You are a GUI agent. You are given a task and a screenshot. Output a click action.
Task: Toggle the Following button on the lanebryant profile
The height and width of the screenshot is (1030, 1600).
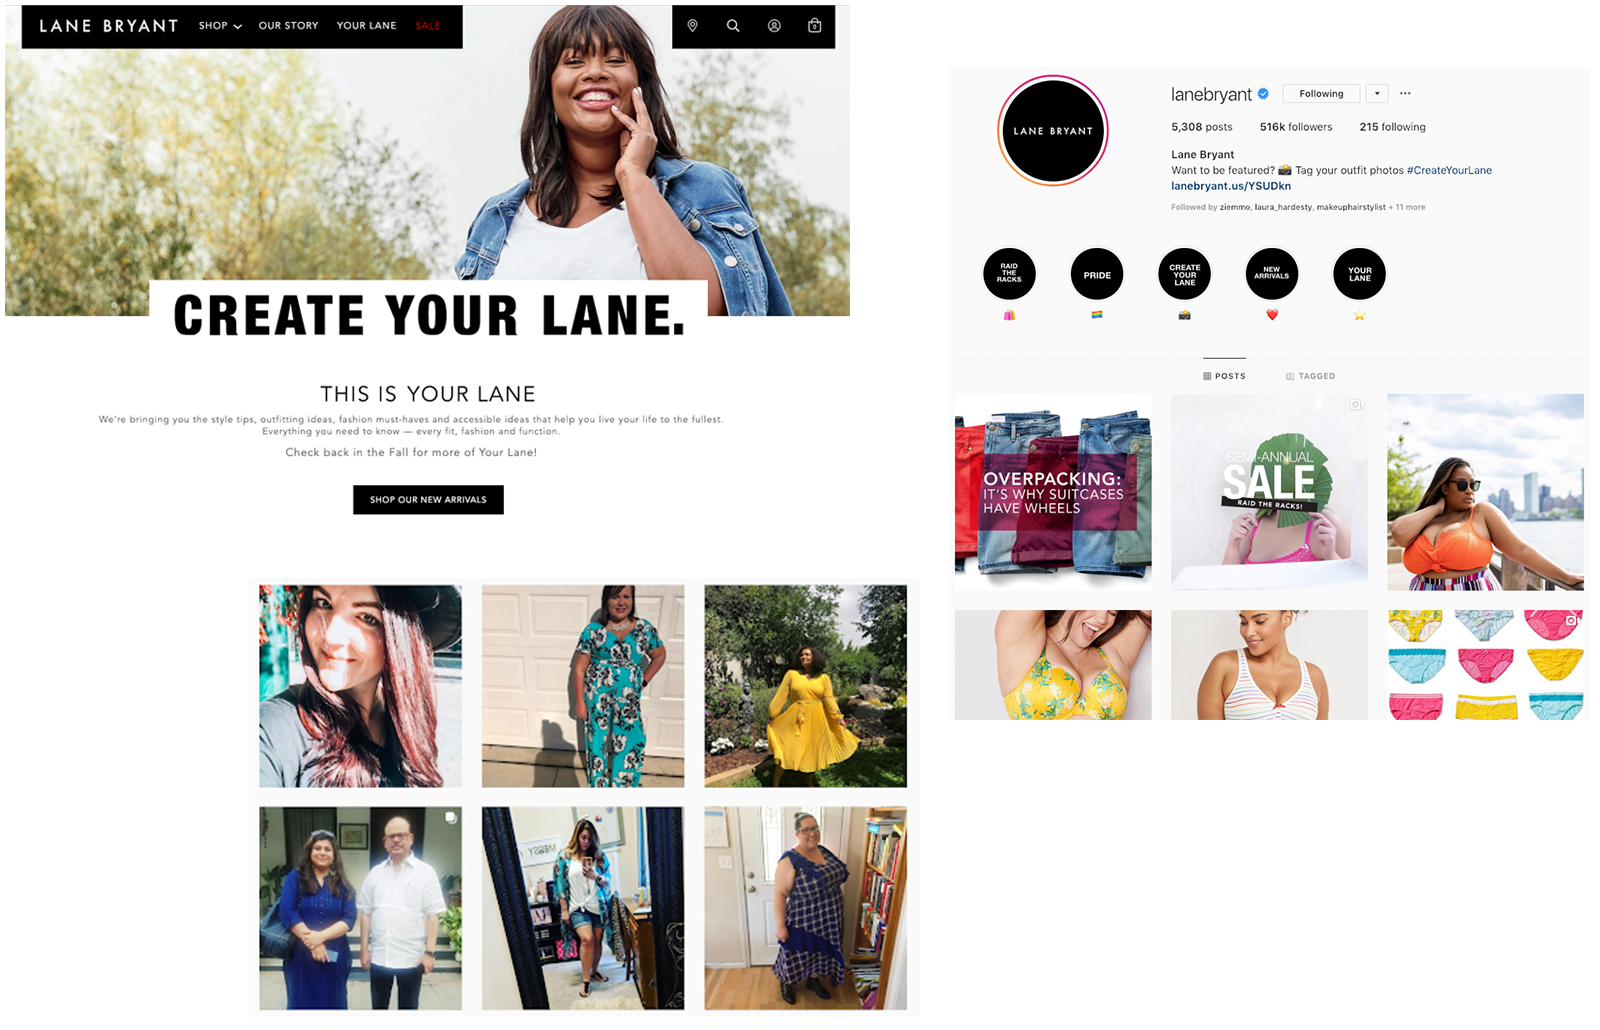1321,94
